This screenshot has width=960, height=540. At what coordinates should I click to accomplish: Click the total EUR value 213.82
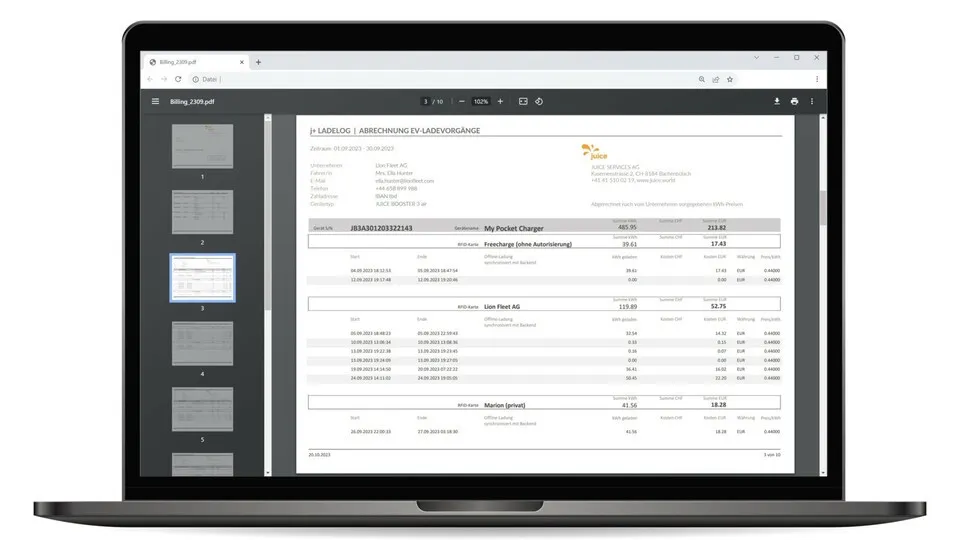[716, 228]
